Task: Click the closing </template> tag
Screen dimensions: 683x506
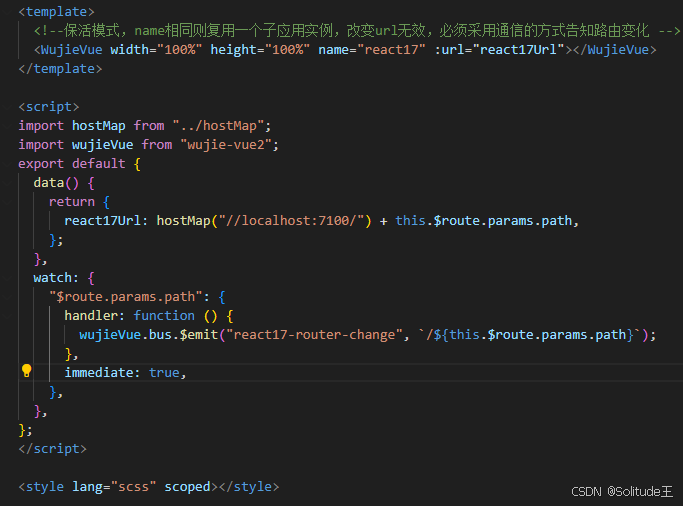Action: pyautogui.click(x=60, y=69)
